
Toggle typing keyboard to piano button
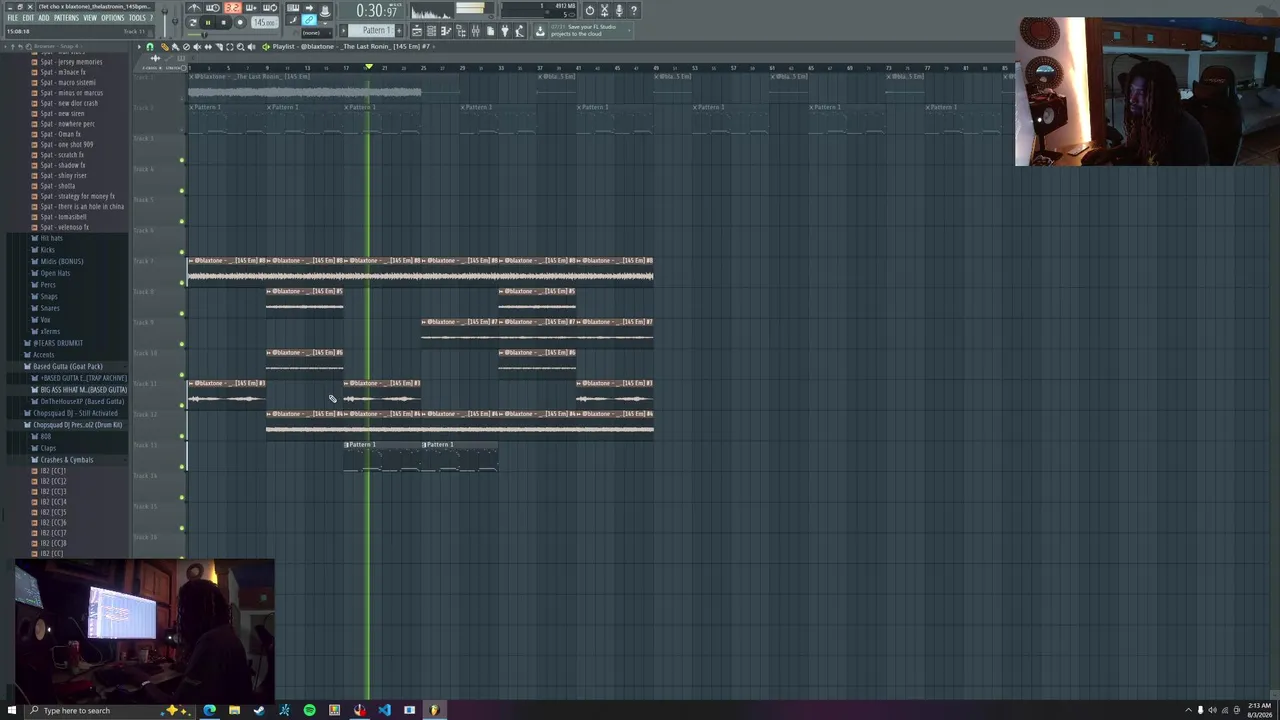pyautogui.click(x=293, y=8)
